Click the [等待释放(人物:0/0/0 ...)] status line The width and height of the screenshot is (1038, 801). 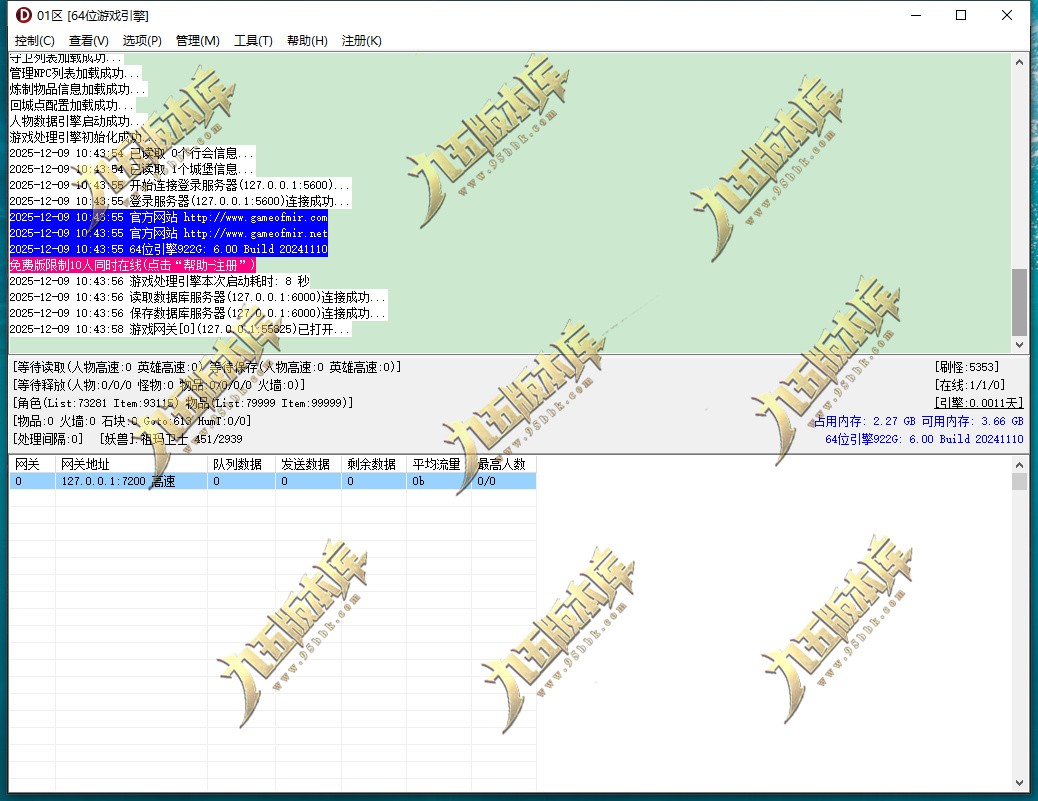click(159, 385)
